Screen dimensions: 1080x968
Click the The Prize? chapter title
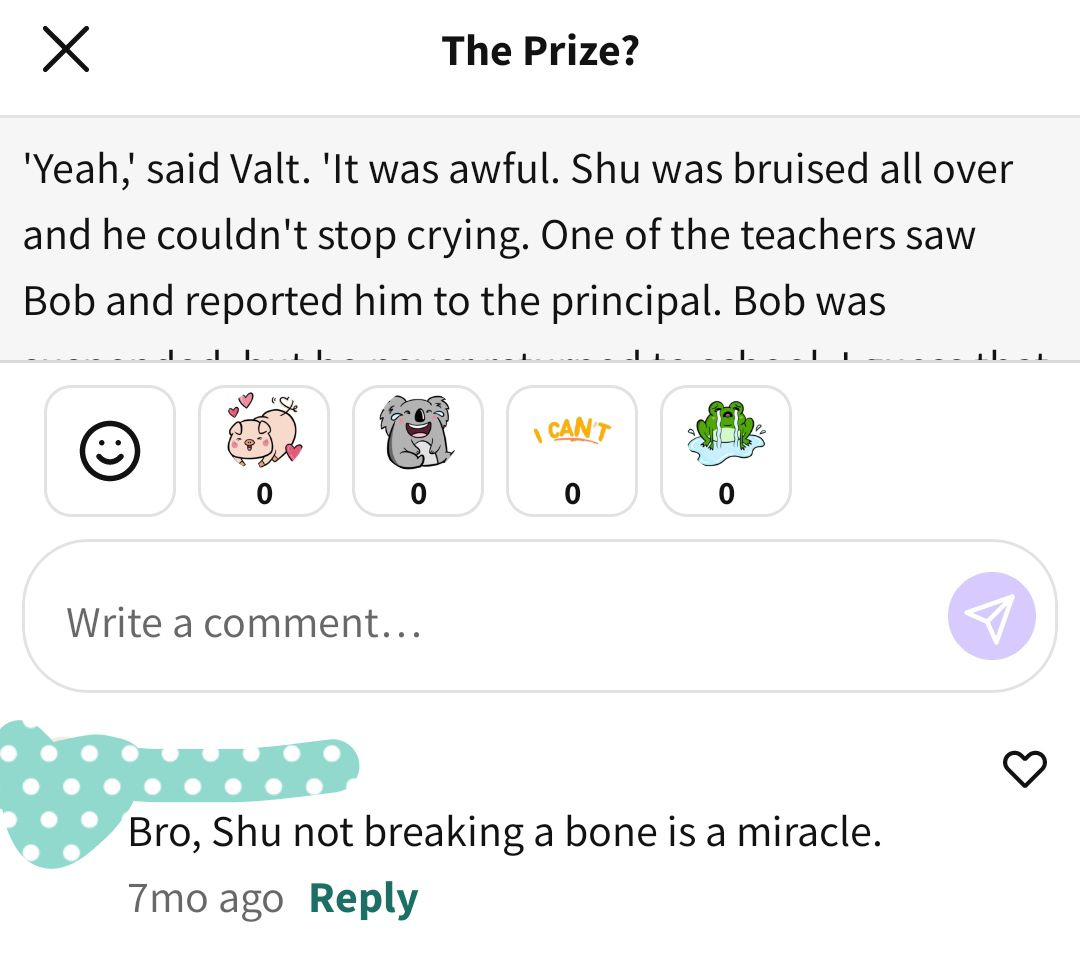(x=541, y=51)
